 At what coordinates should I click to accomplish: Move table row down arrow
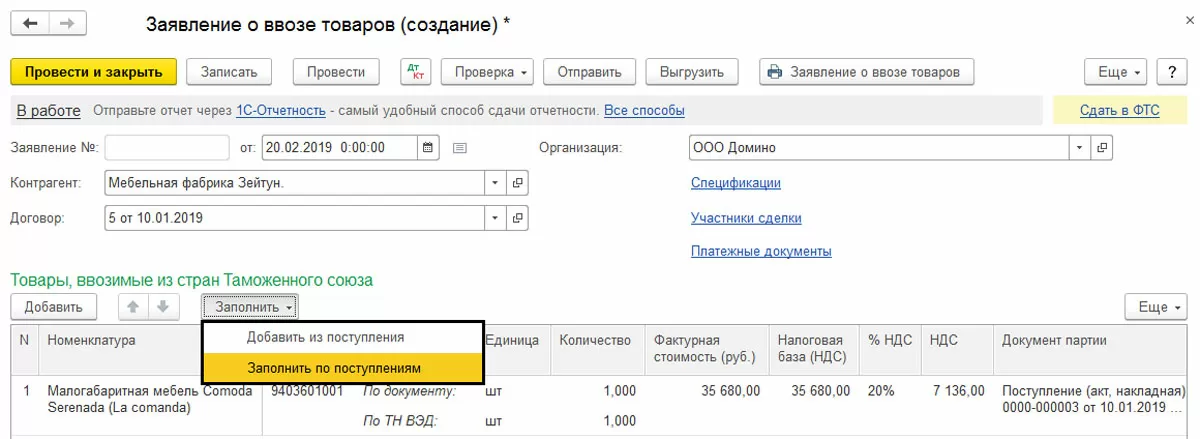tap(164, 306)
